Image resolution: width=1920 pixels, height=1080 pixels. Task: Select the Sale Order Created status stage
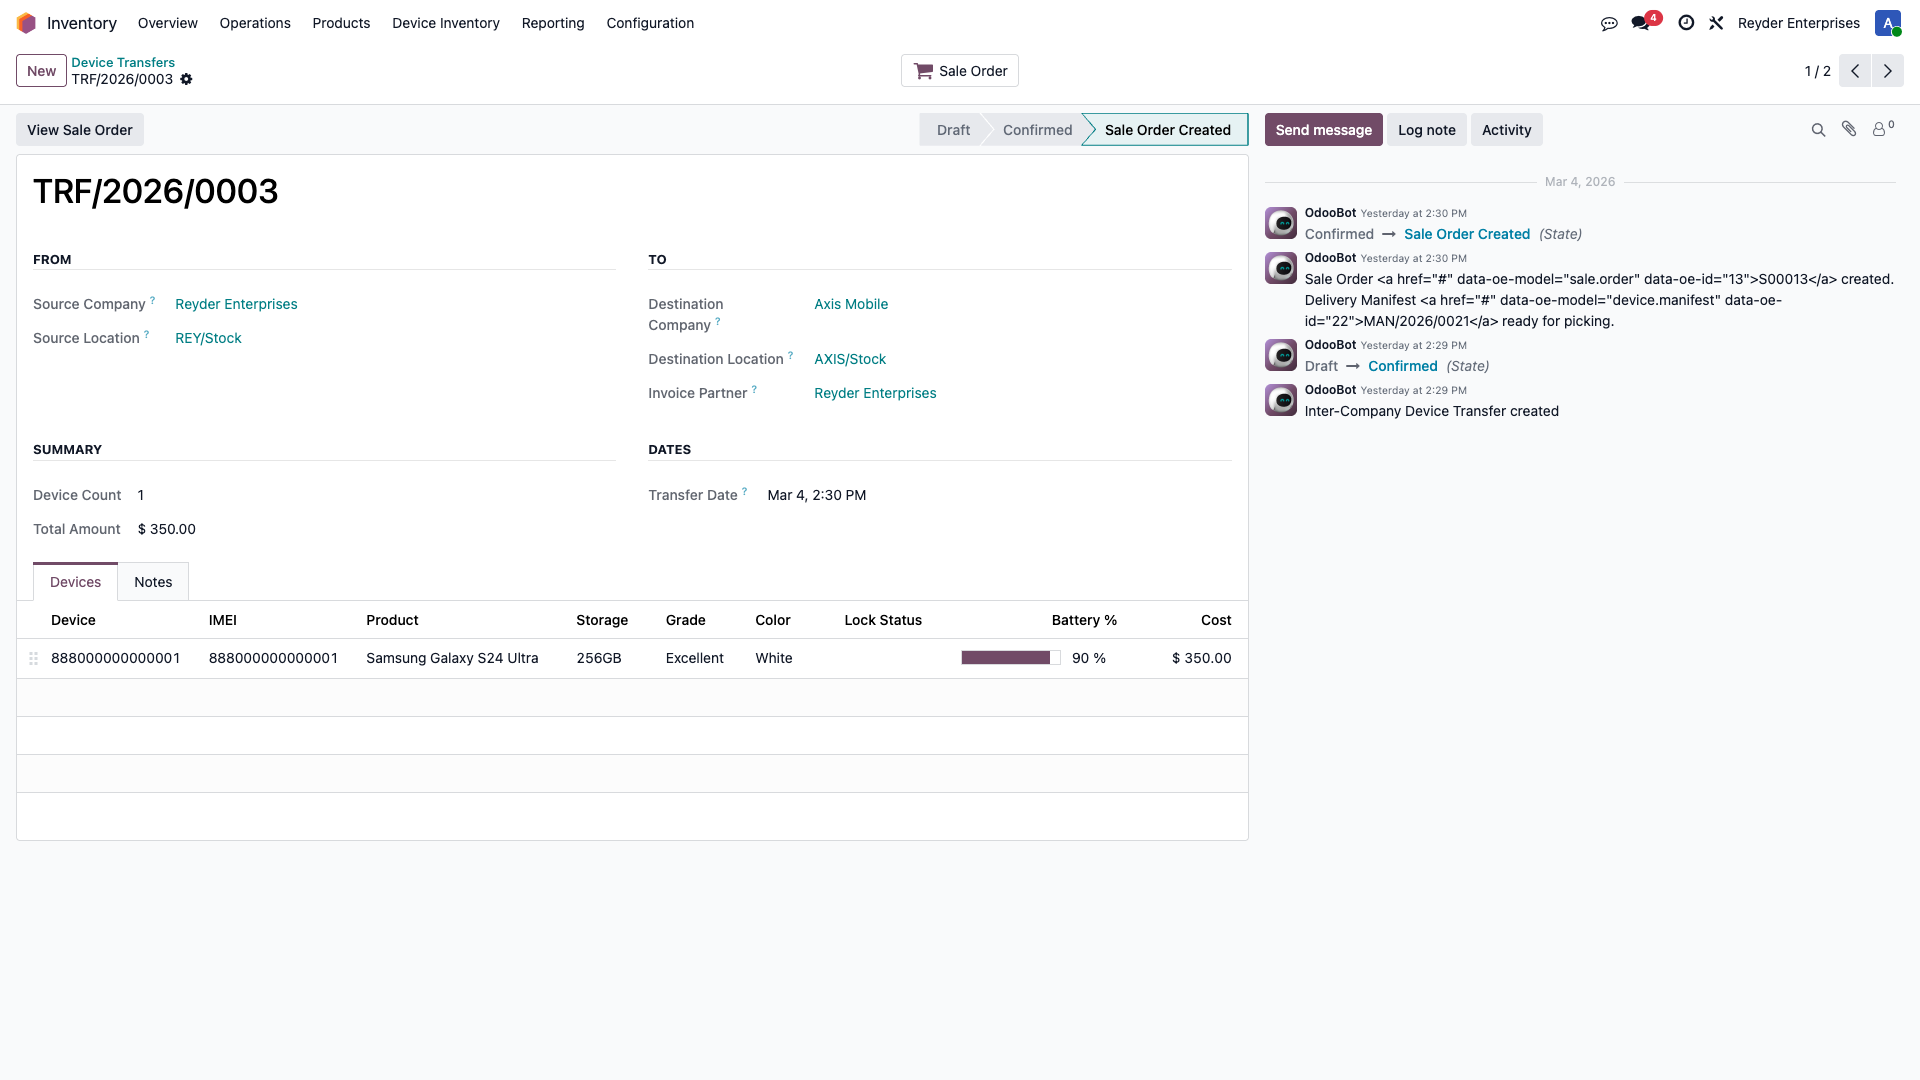1167,130
